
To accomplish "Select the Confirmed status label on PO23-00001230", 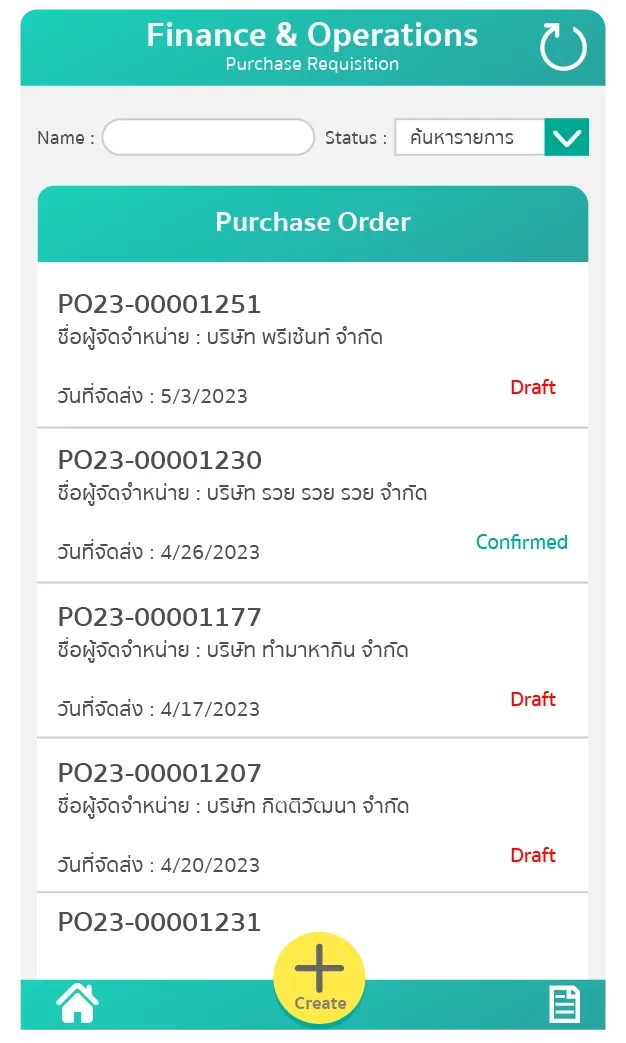I will tap(522, 542).
